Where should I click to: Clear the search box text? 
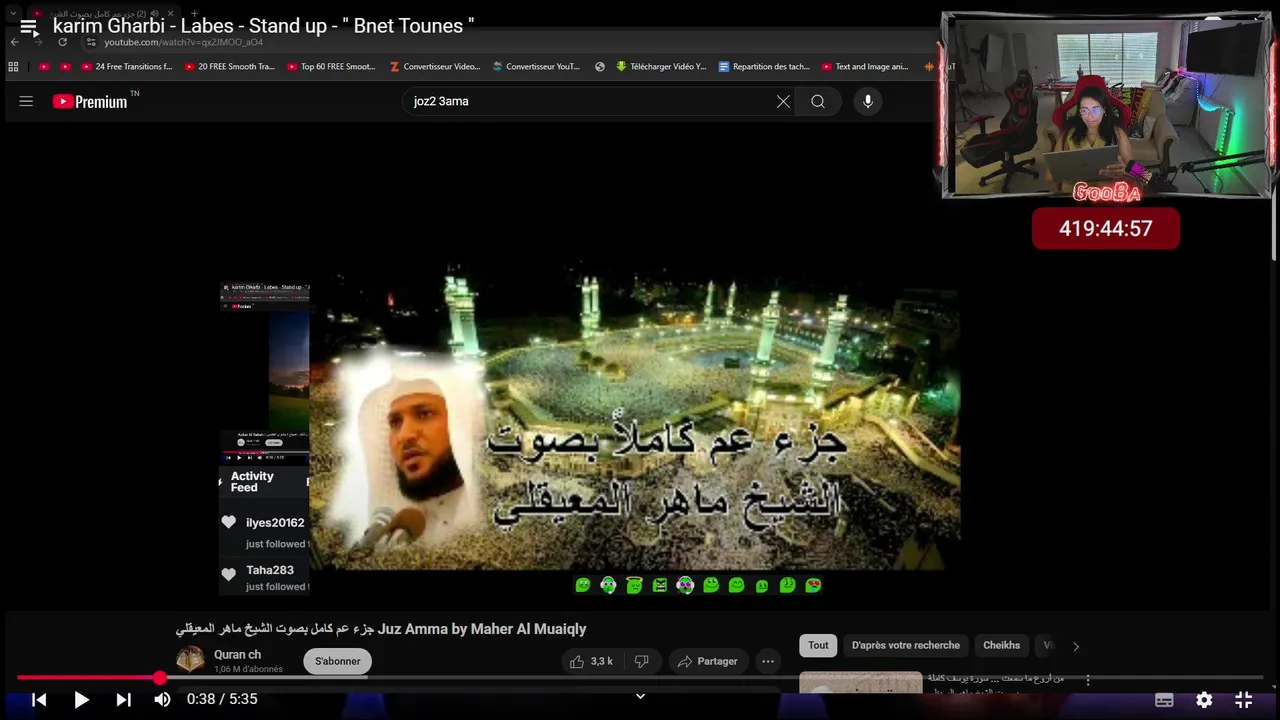click(783, 101)
